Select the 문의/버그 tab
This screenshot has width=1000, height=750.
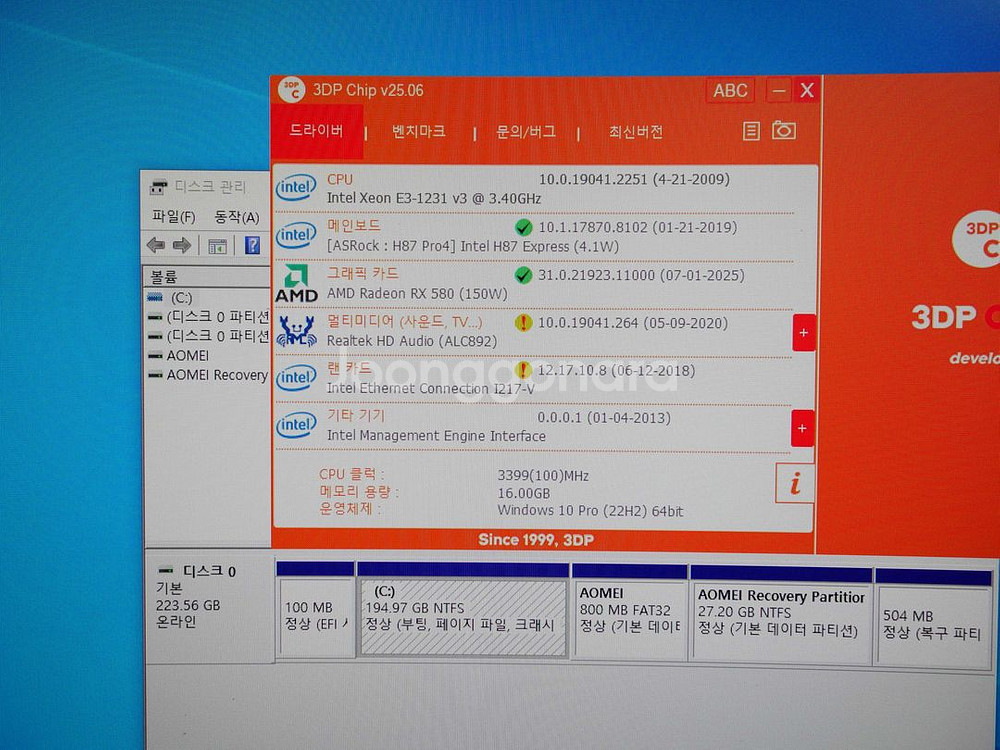[526, 132]
